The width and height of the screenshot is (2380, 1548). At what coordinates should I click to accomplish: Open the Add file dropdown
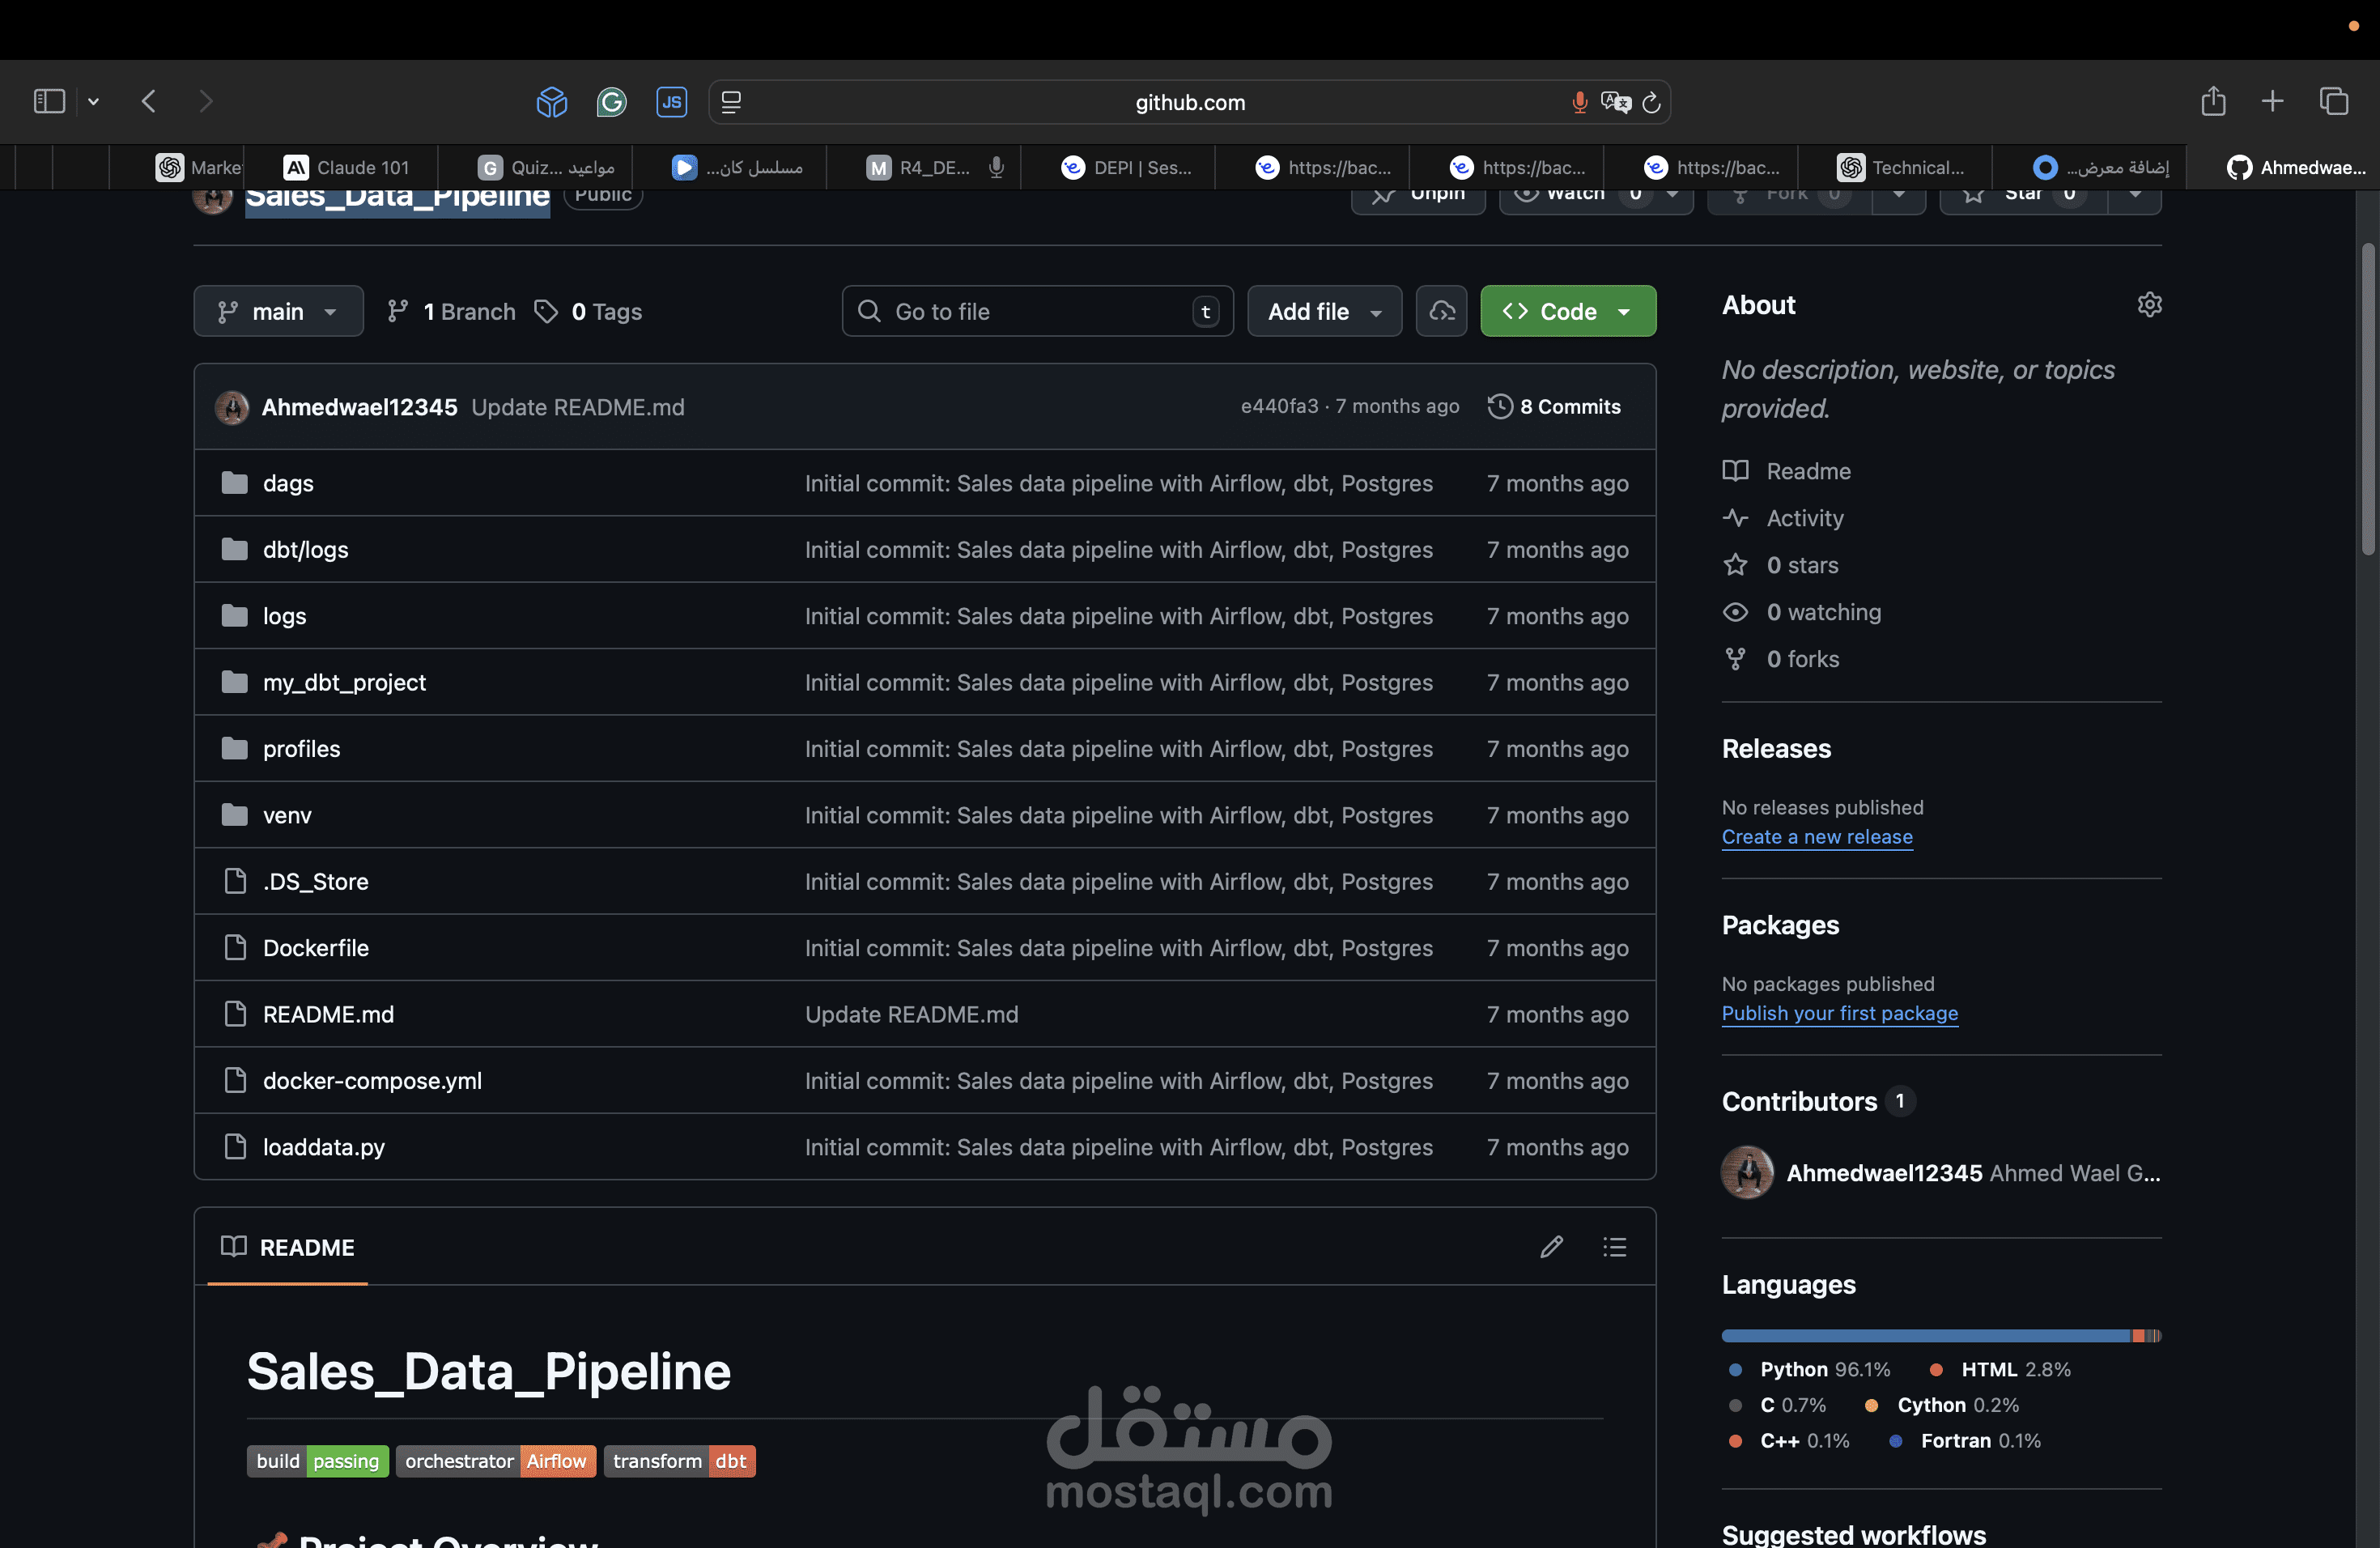pos(1324,311)
